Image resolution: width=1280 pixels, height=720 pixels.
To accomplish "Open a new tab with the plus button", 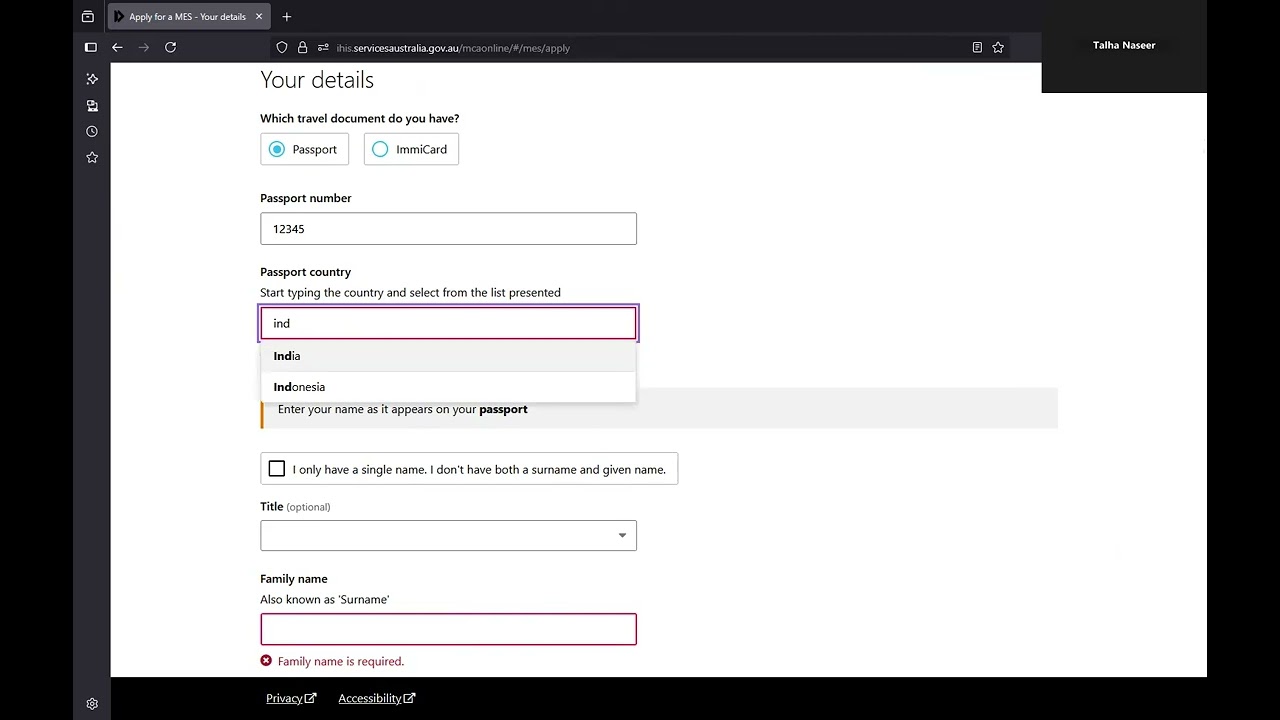I will click(287, 17).
